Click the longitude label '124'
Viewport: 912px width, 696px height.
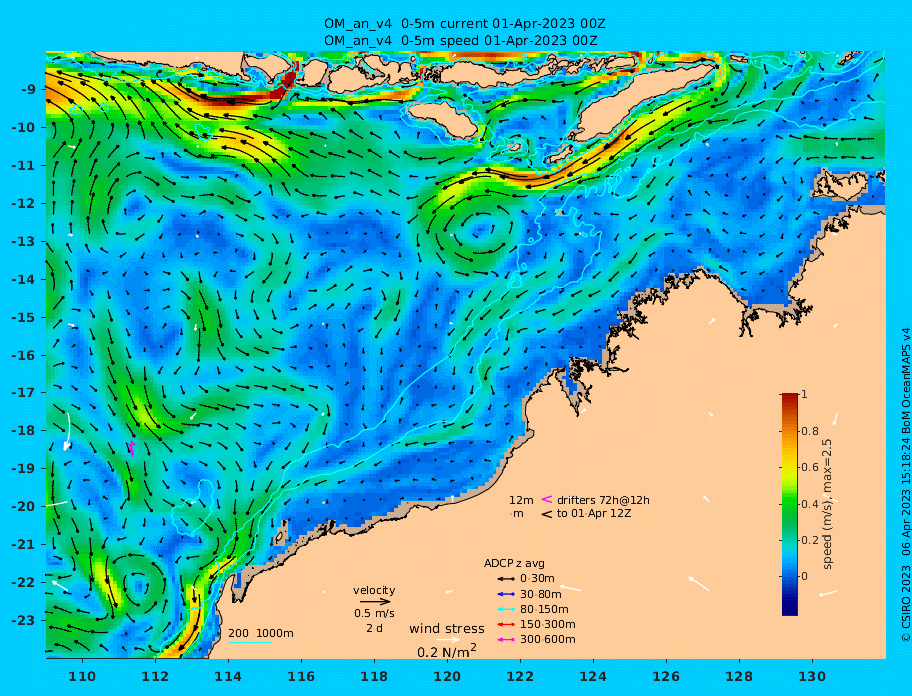(593, 676)
